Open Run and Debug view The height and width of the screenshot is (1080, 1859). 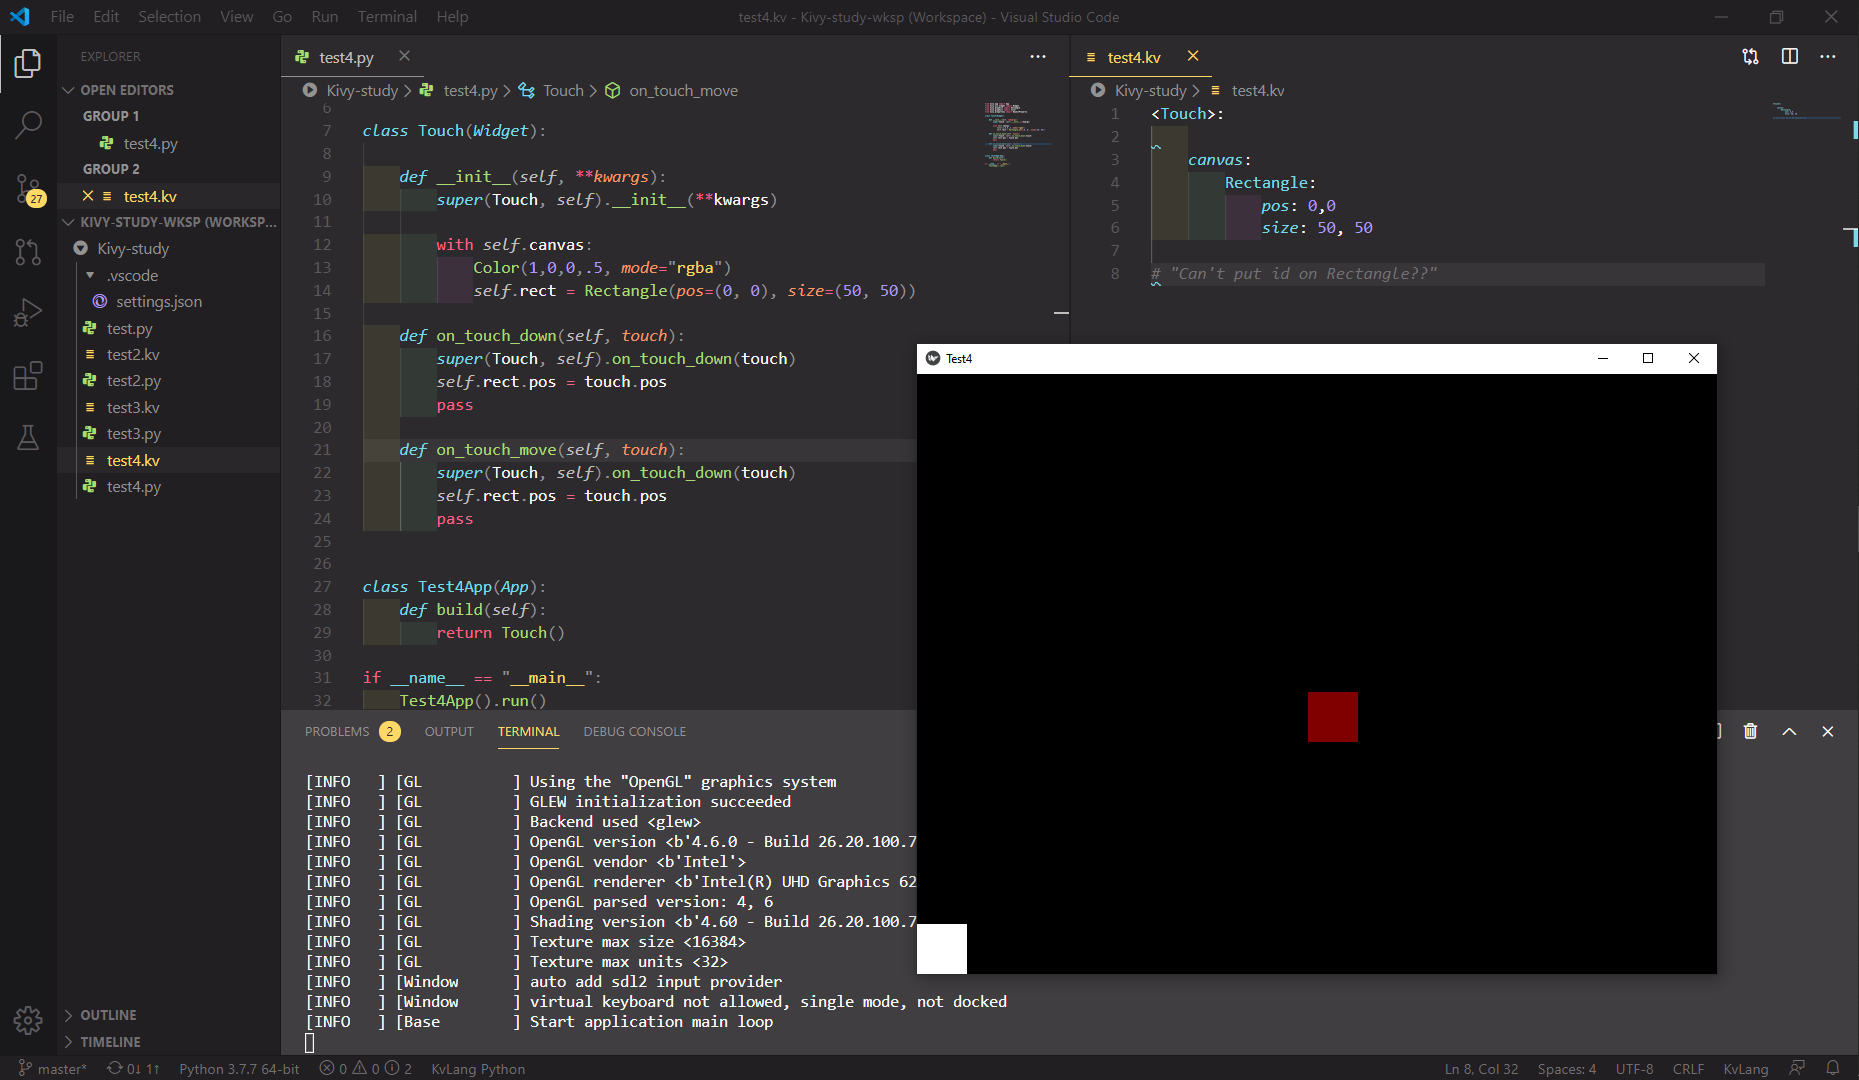[x=28, y=313]
